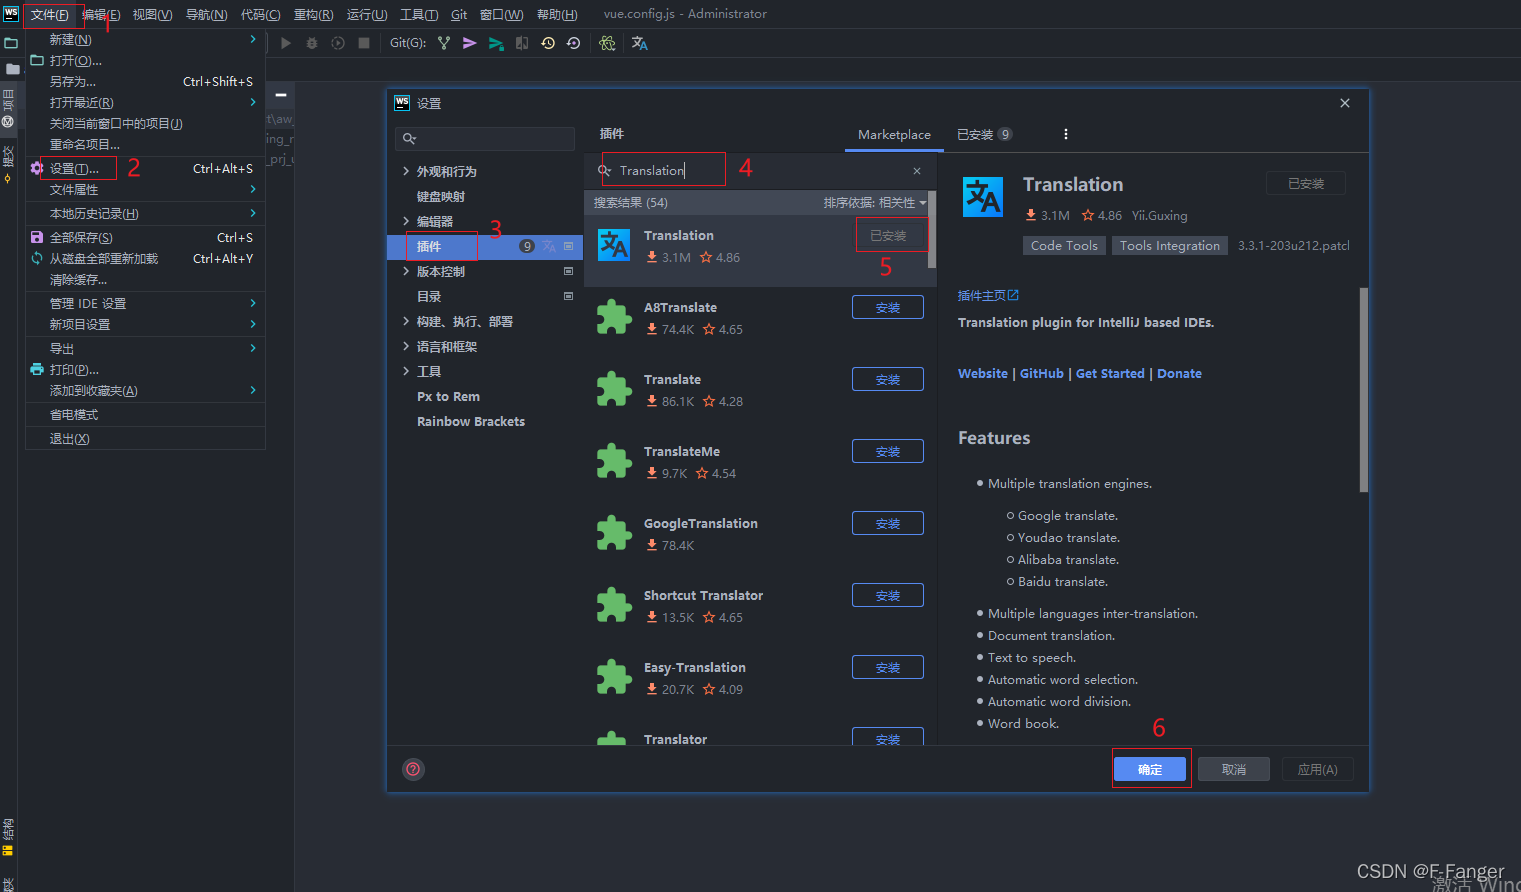This screenshot has width=1521, height=892.
Task: Click the purple Git commit arrow icon
Action: coord(470,43)
